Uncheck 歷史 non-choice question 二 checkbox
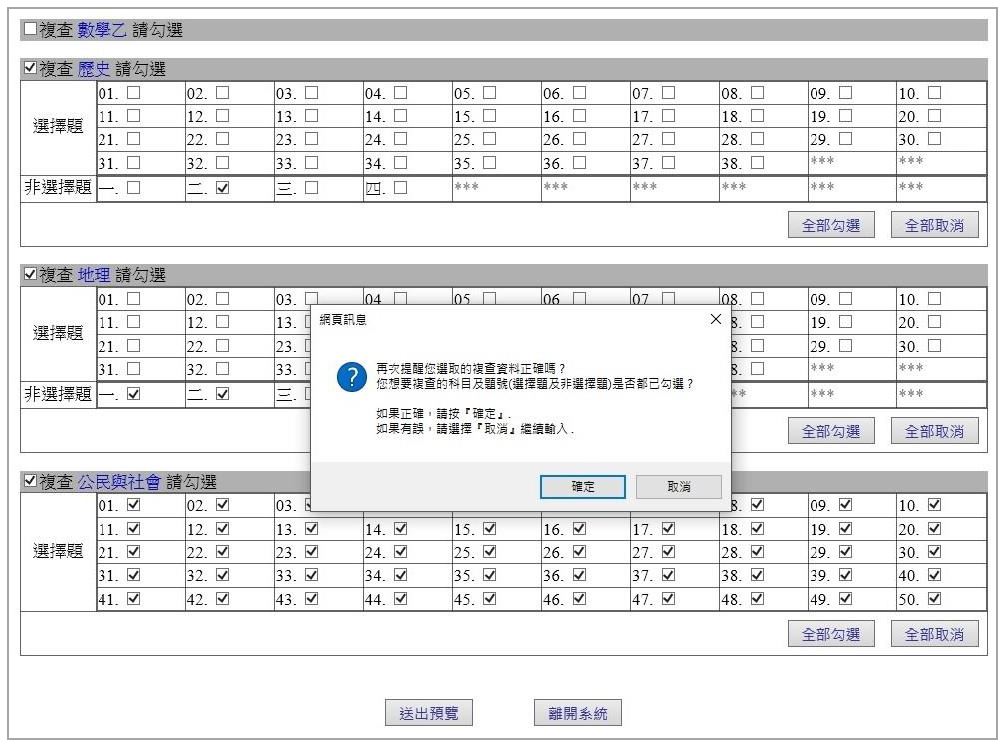The image size is (1007, 746). coord(222,187)
